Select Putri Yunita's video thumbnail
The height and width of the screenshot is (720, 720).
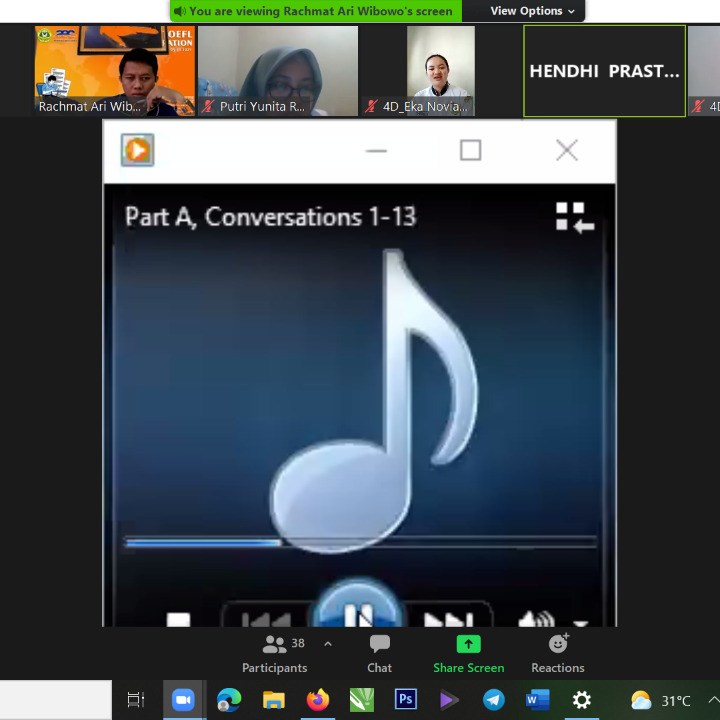pyautogui.click(x=277, y=71)
